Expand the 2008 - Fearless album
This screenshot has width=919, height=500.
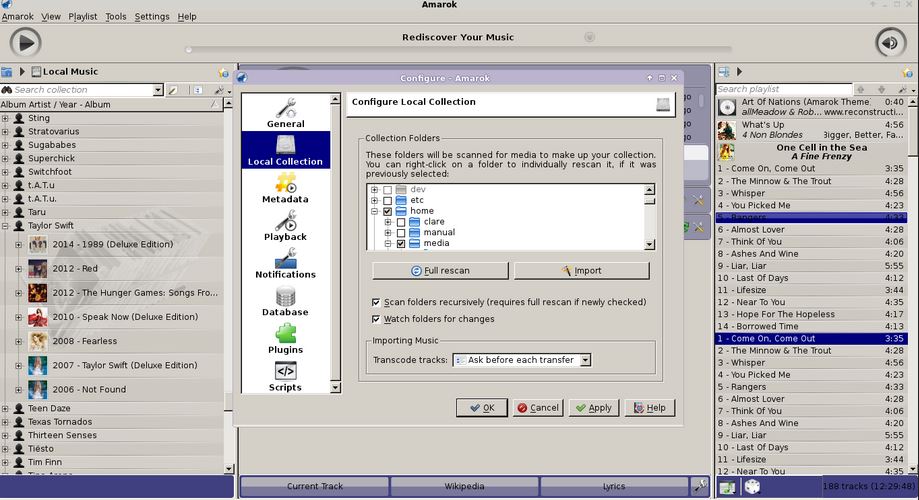coord(19,341)
